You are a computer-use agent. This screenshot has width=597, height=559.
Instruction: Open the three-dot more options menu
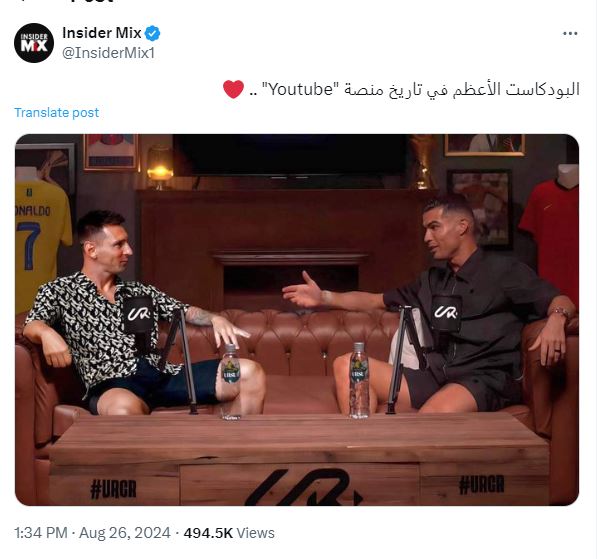[x=570, y=34]
